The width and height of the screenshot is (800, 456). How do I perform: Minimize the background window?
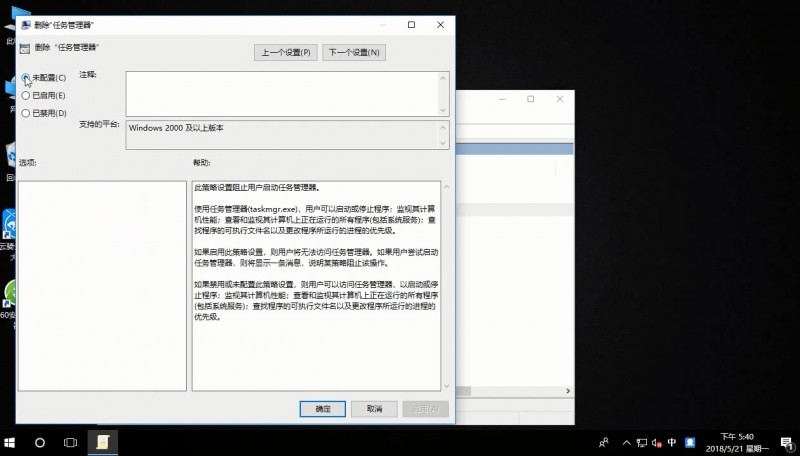tap(502, 99)
